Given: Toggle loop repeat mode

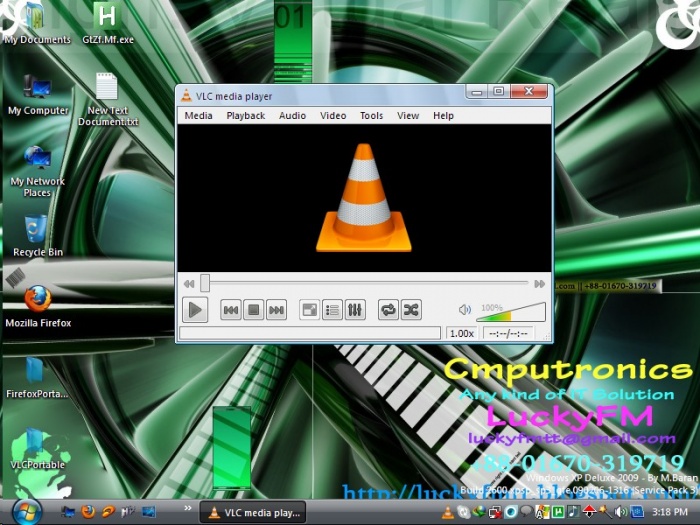Looking at the screenshot, I should point(388,310).
